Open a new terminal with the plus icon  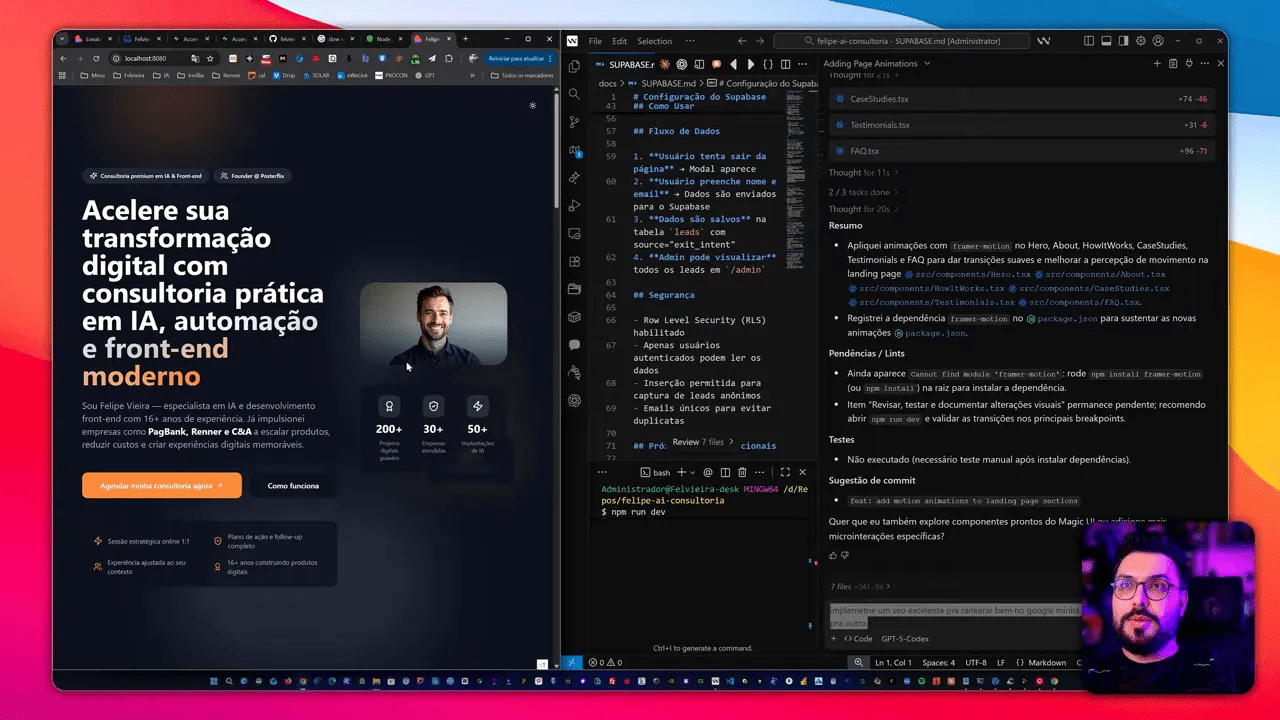pyautogui.click(x=681, y=472)
